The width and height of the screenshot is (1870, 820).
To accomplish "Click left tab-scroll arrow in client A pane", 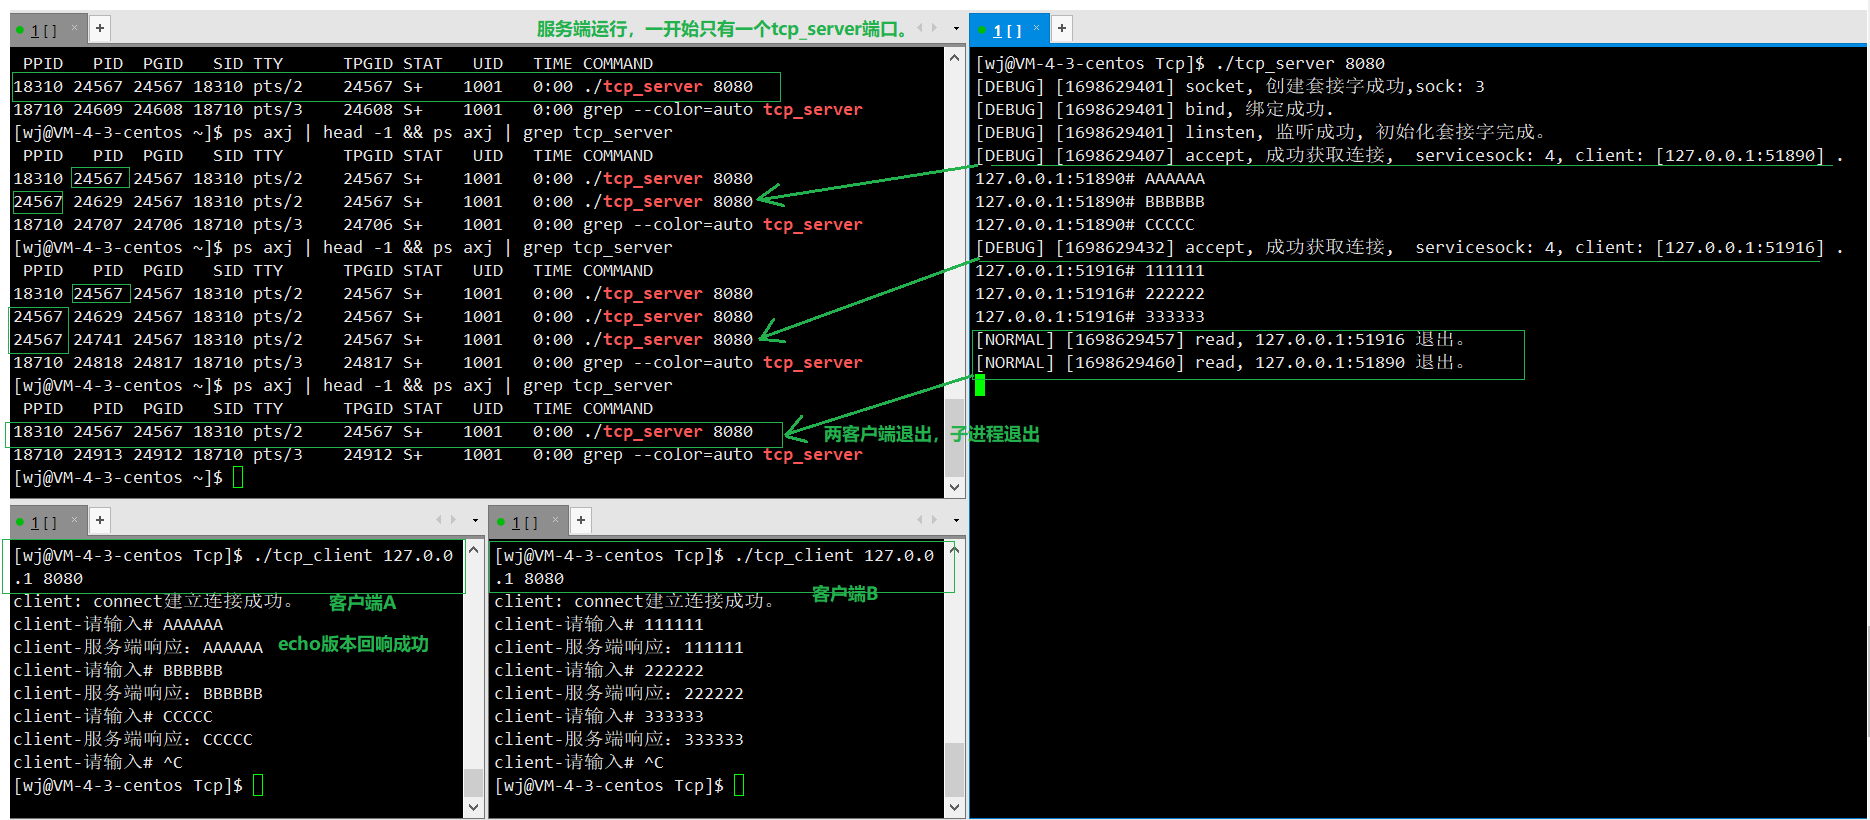I will 439,520.
